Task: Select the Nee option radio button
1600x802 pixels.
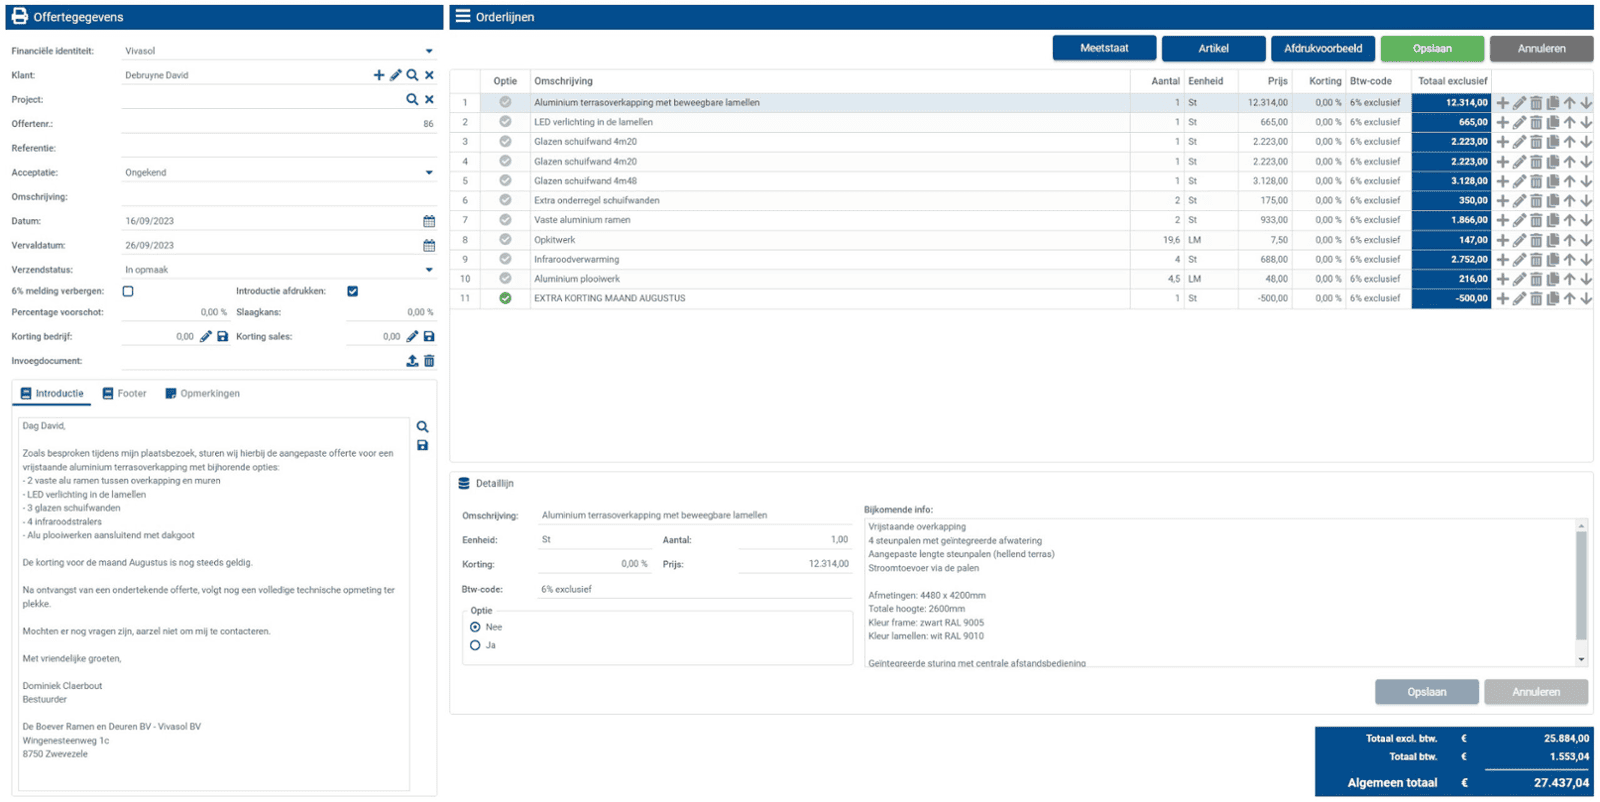Action: (x=475, y=627)
